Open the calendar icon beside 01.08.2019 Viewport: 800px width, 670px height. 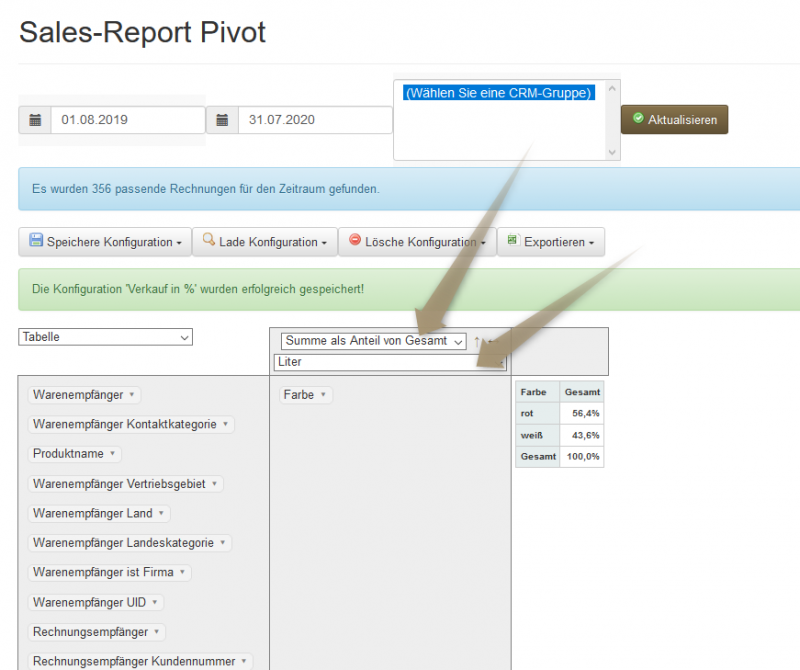coord(35,119)
